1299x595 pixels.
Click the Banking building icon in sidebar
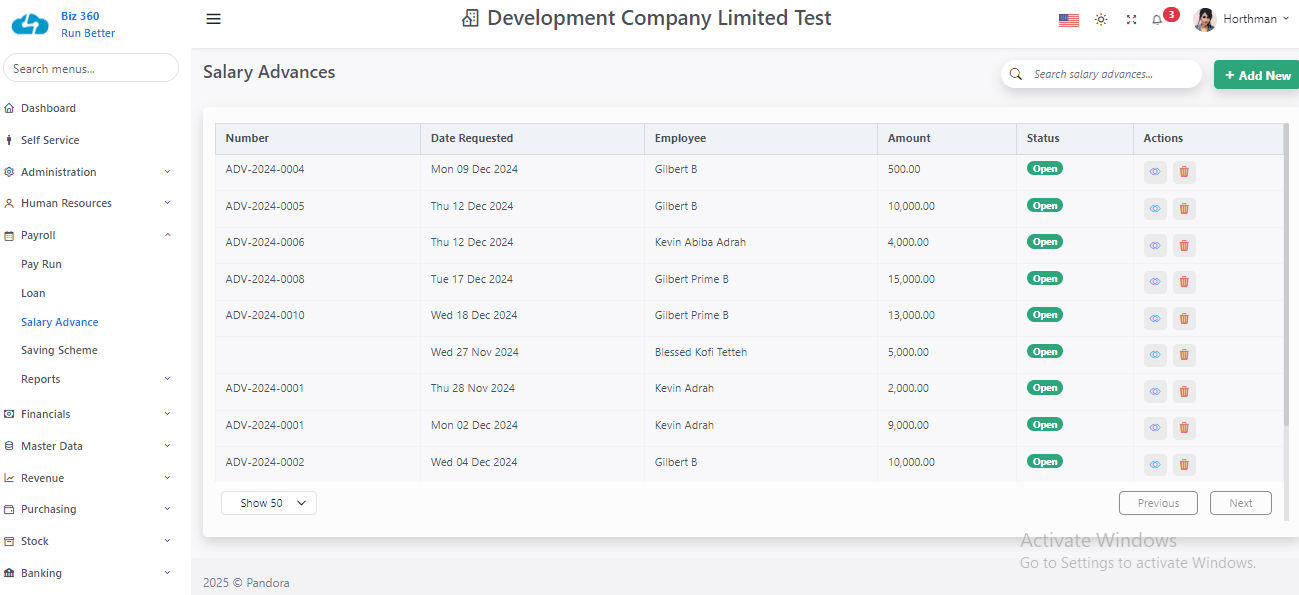point(9,573)
